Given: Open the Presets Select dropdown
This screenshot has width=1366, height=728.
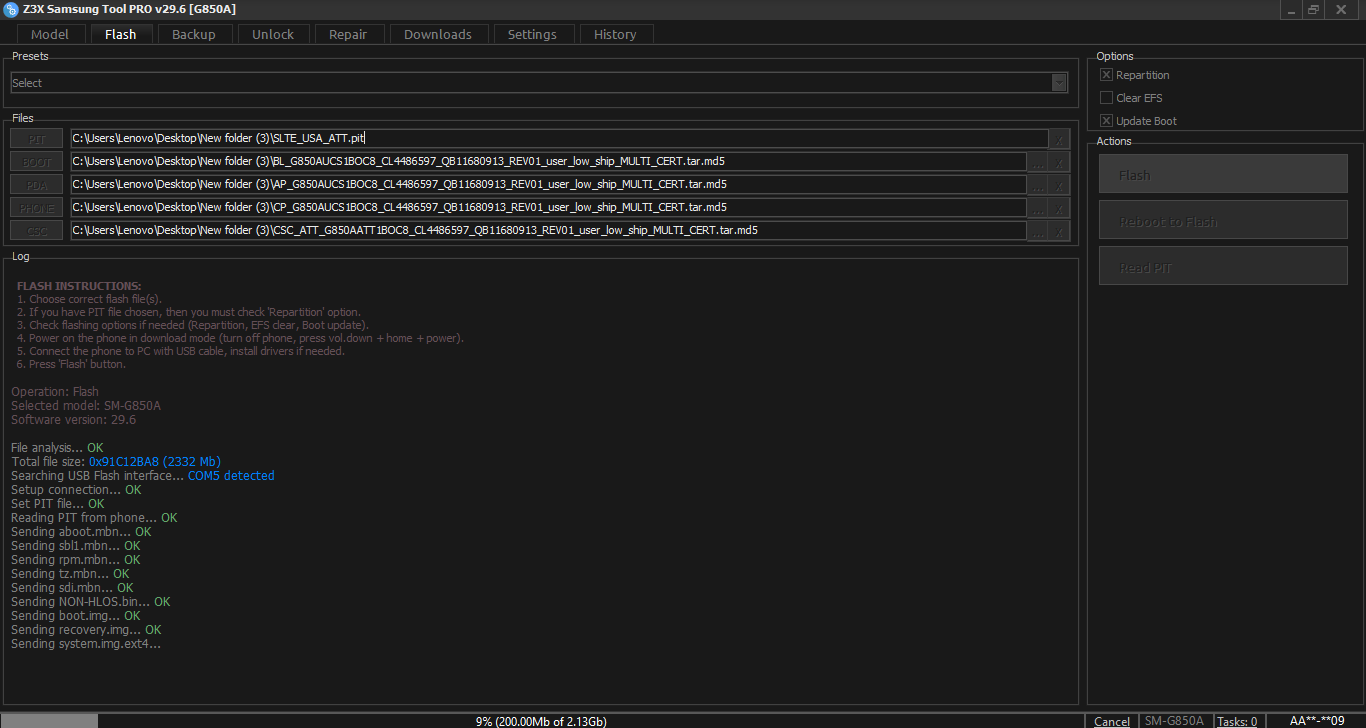Looking at the screenshot, I should [530, 83].
